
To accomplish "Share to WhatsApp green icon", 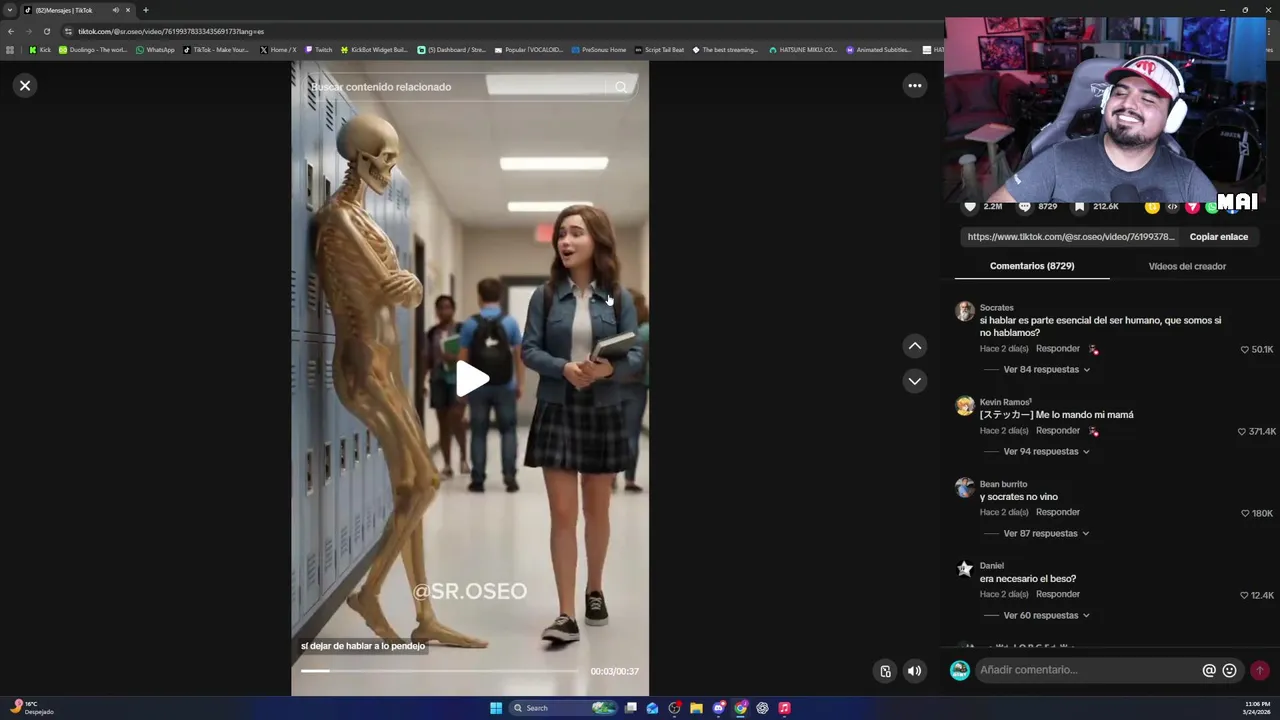I will click(x=1211, y=207).
